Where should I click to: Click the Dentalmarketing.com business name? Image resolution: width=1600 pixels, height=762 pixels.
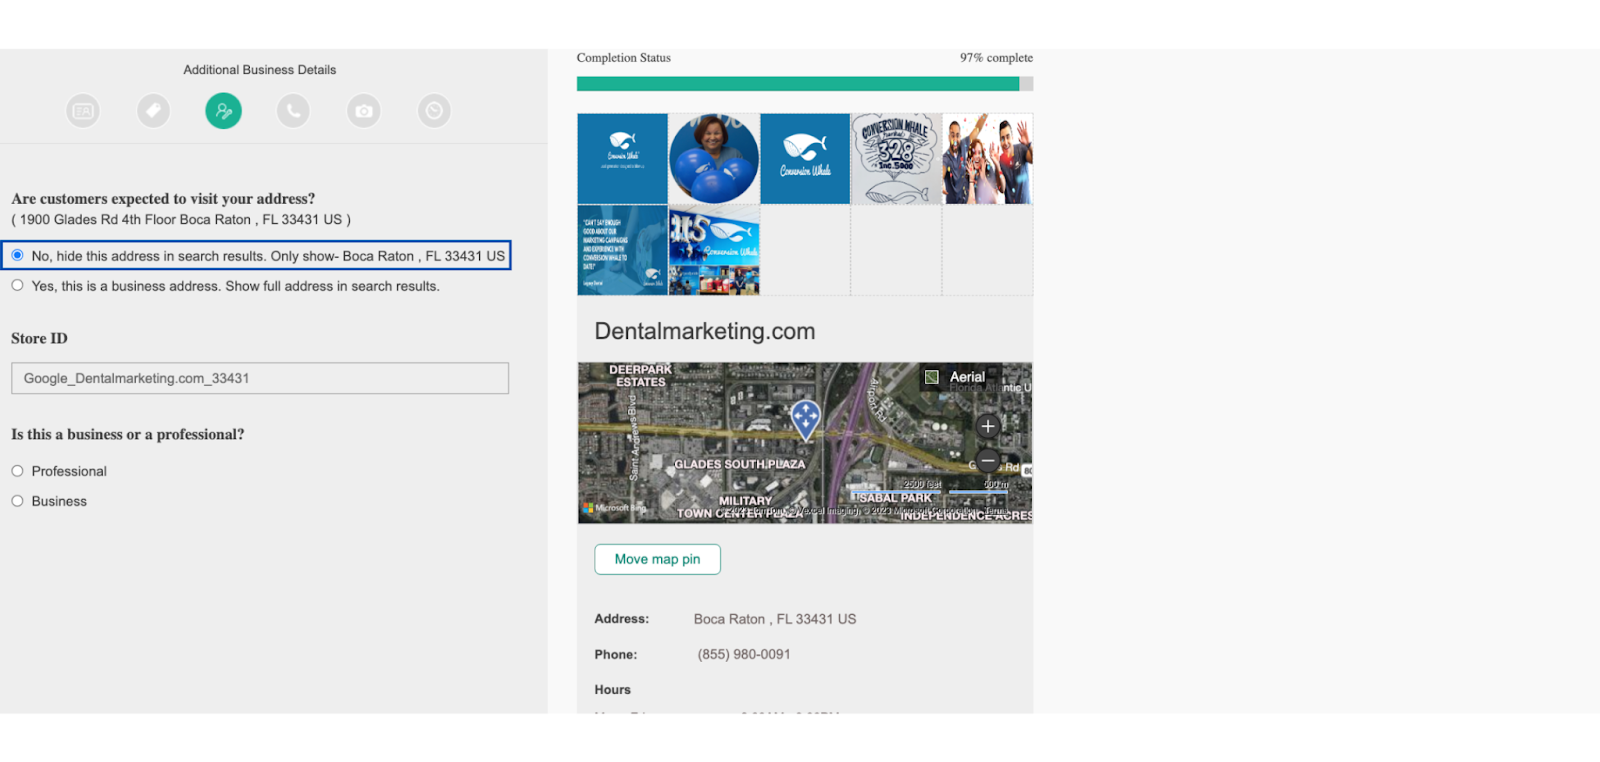pyautogui.click(x=705, y=331)
